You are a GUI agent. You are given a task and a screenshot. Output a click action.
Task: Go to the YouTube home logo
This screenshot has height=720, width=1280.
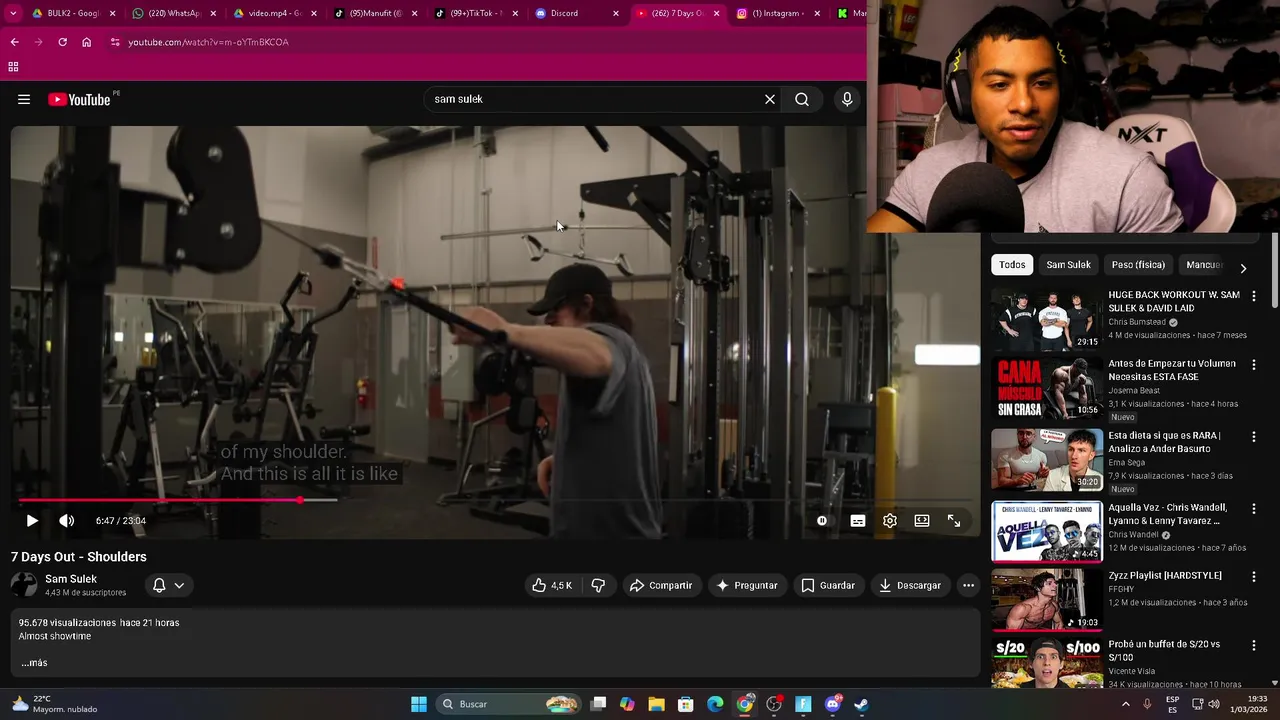click(79, 99)
